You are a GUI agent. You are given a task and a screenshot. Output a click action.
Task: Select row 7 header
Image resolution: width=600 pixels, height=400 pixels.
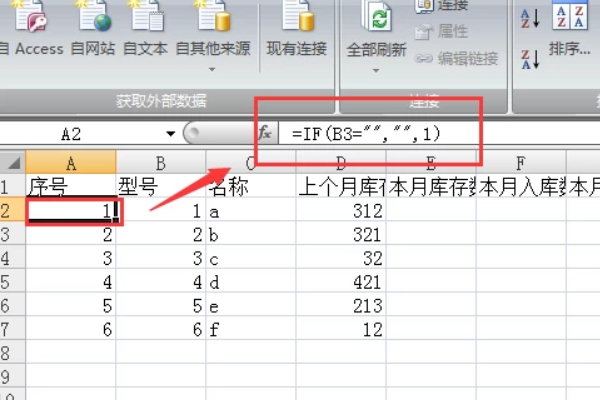point(12,329)
